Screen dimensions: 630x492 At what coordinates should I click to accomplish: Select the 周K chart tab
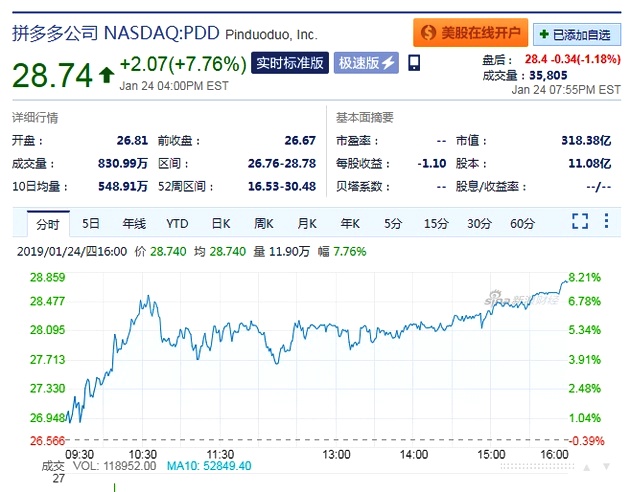[264, 223]
